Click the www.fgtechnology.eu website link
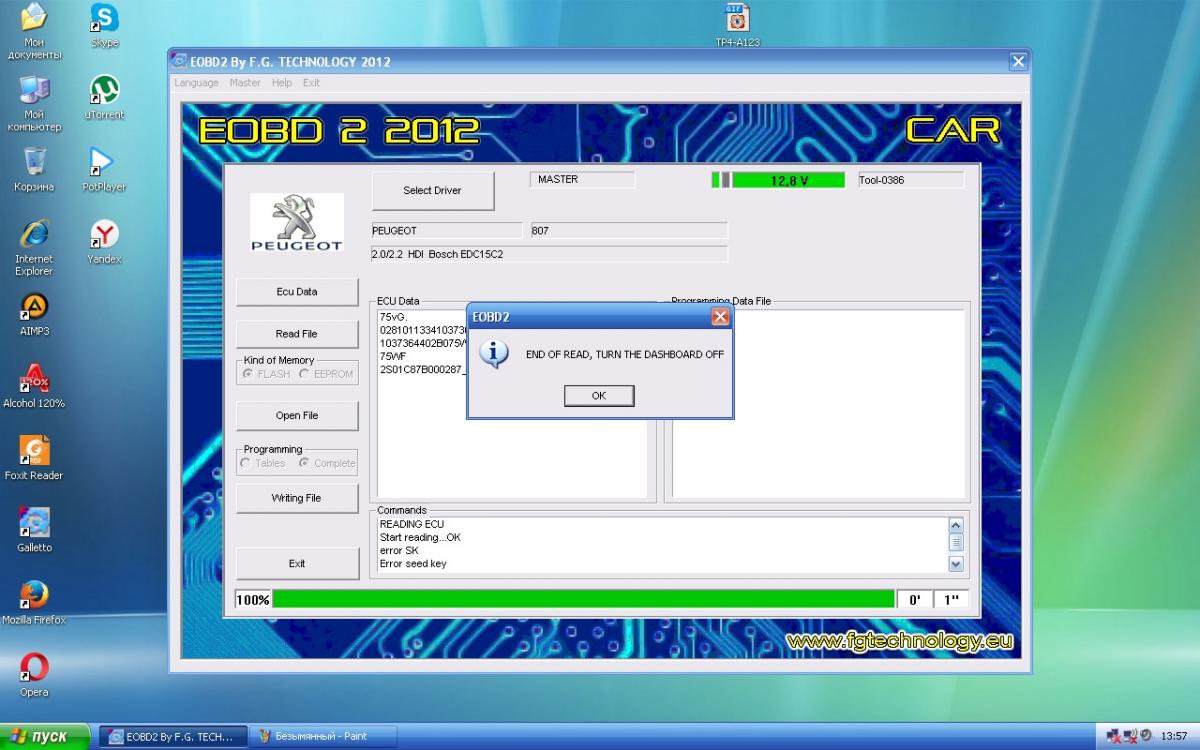Image resolution: width=1200 pixels, height=750 pixels. [x=900, y=641]
